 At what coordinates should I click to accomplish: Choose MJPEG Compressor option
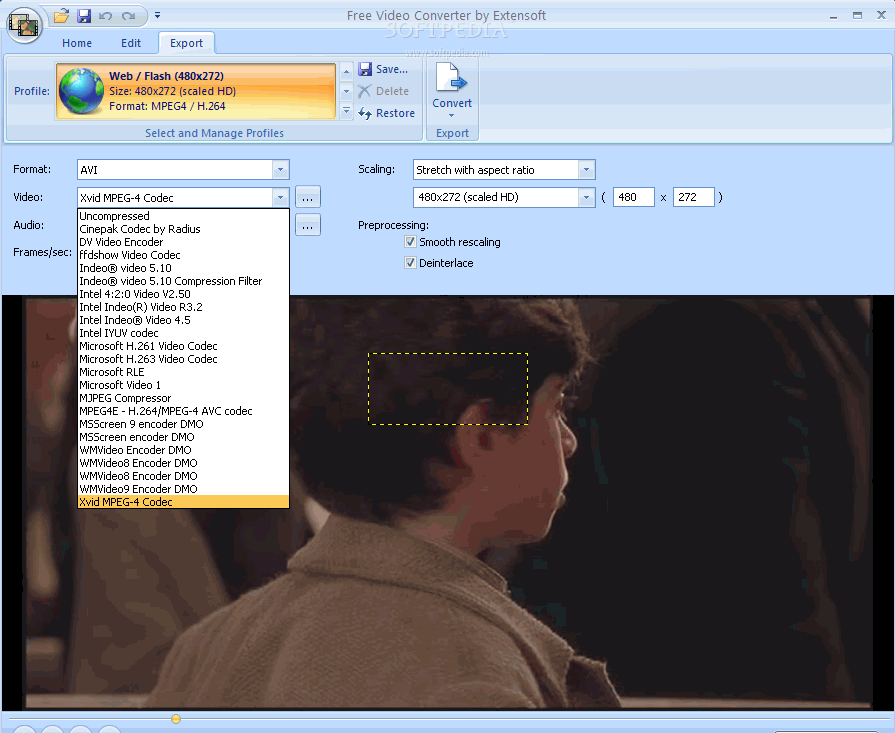pyautogui.click(x=183, y=398)
